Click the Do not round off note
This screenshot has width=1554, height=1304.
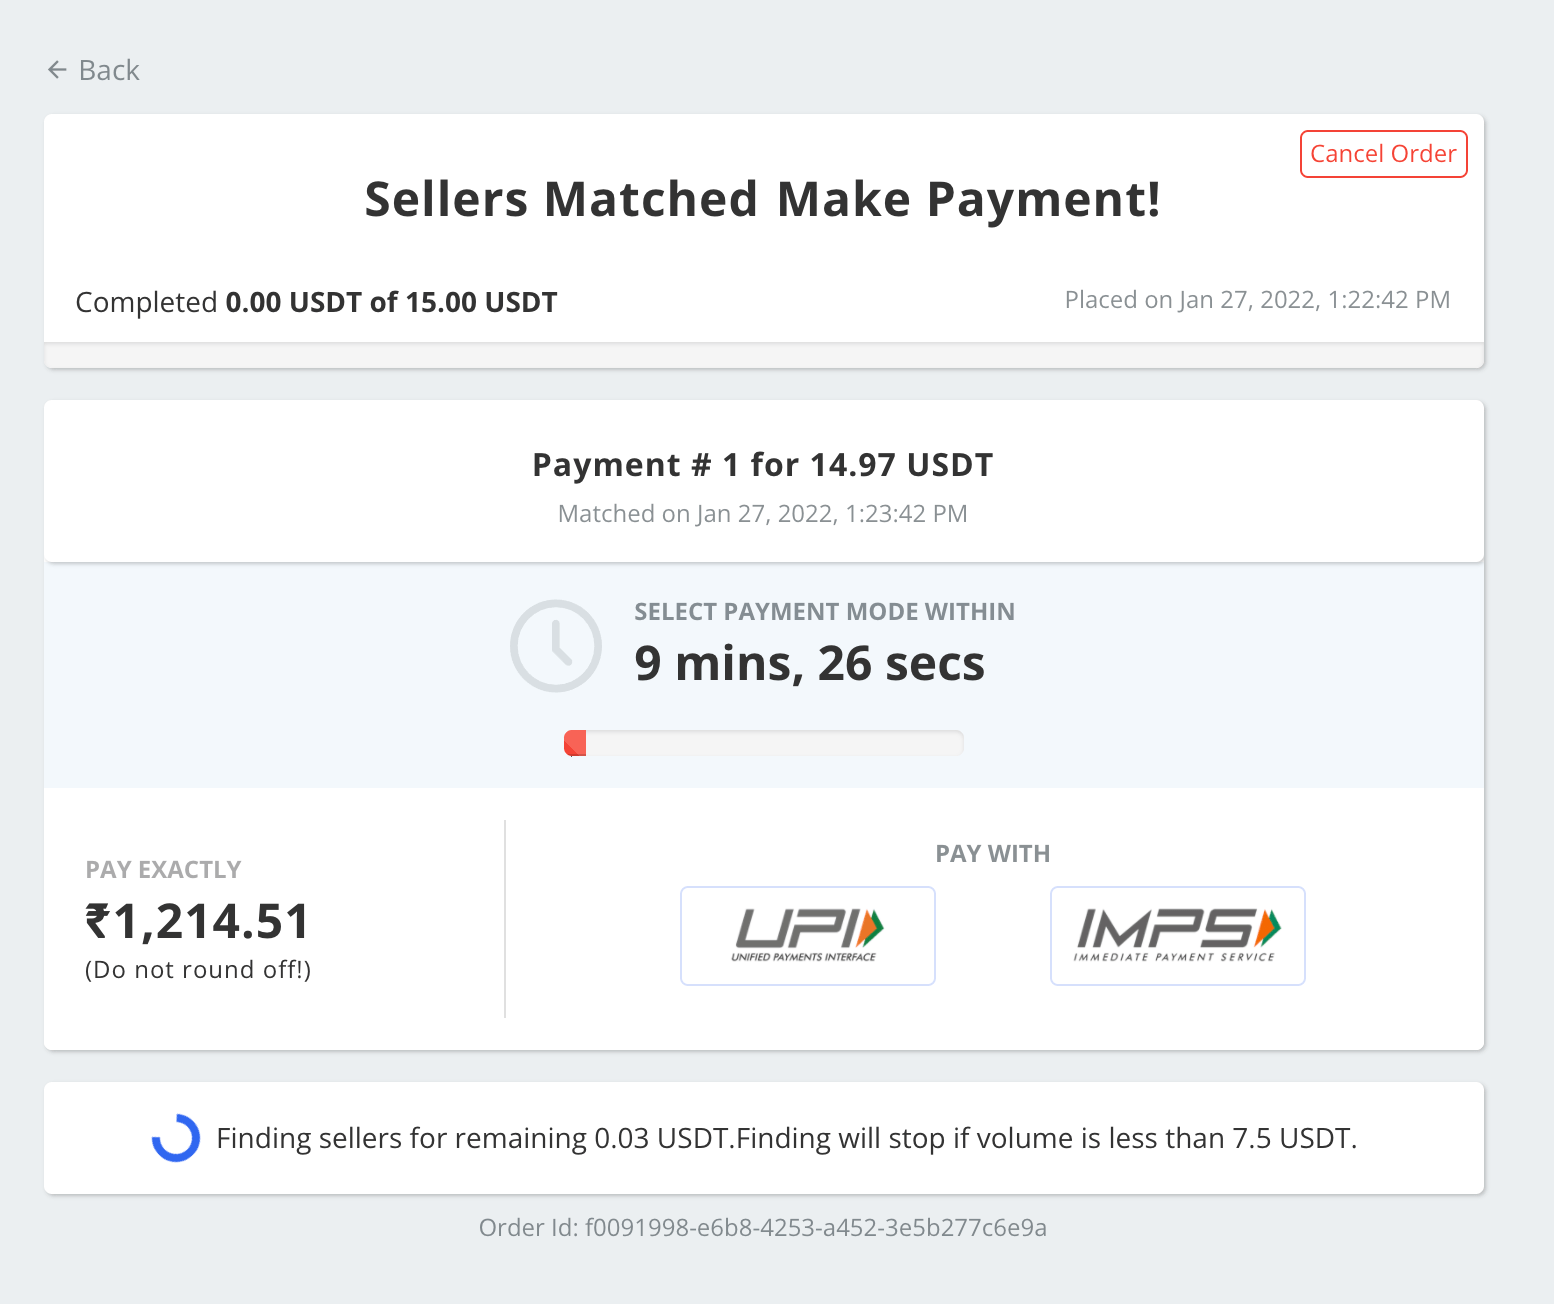click(x=198, y=970)
